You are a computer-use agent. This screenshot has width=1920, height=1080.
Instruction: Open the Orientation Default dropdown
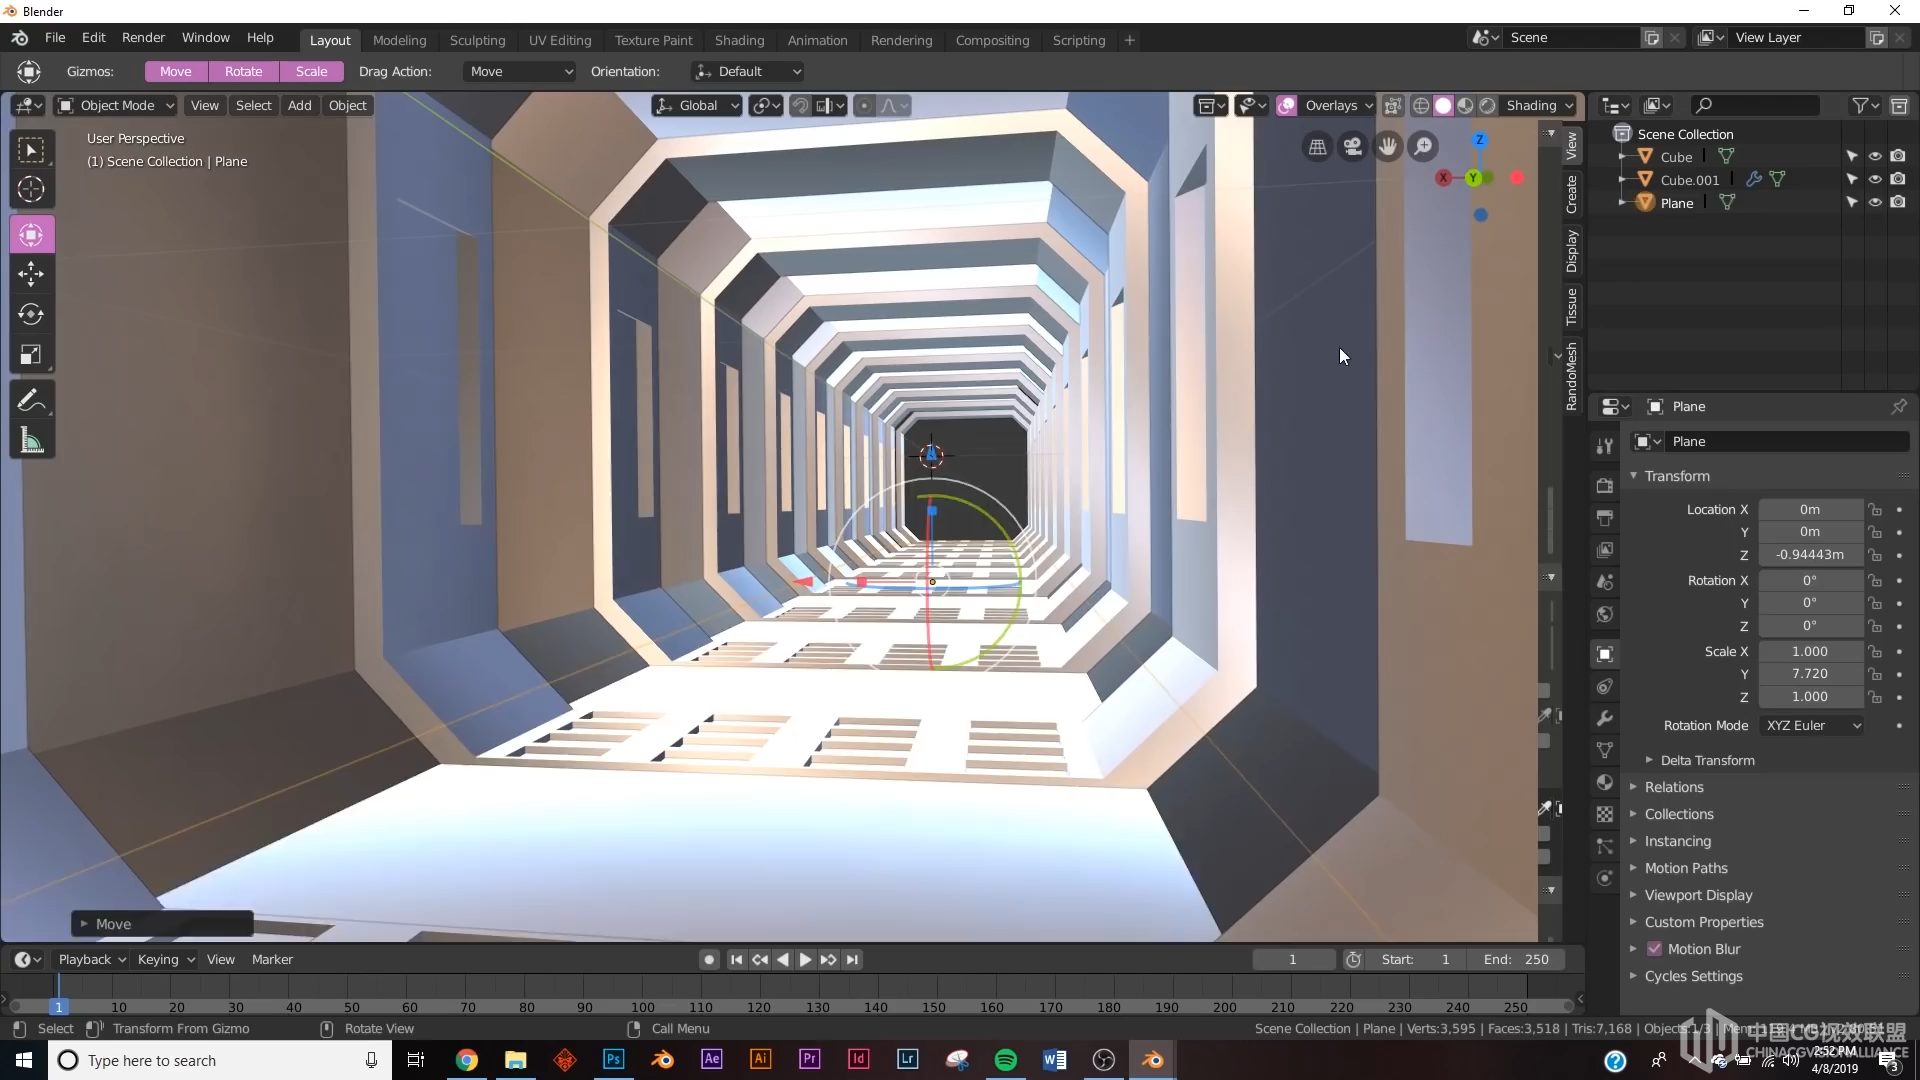[x=748, y=71]
